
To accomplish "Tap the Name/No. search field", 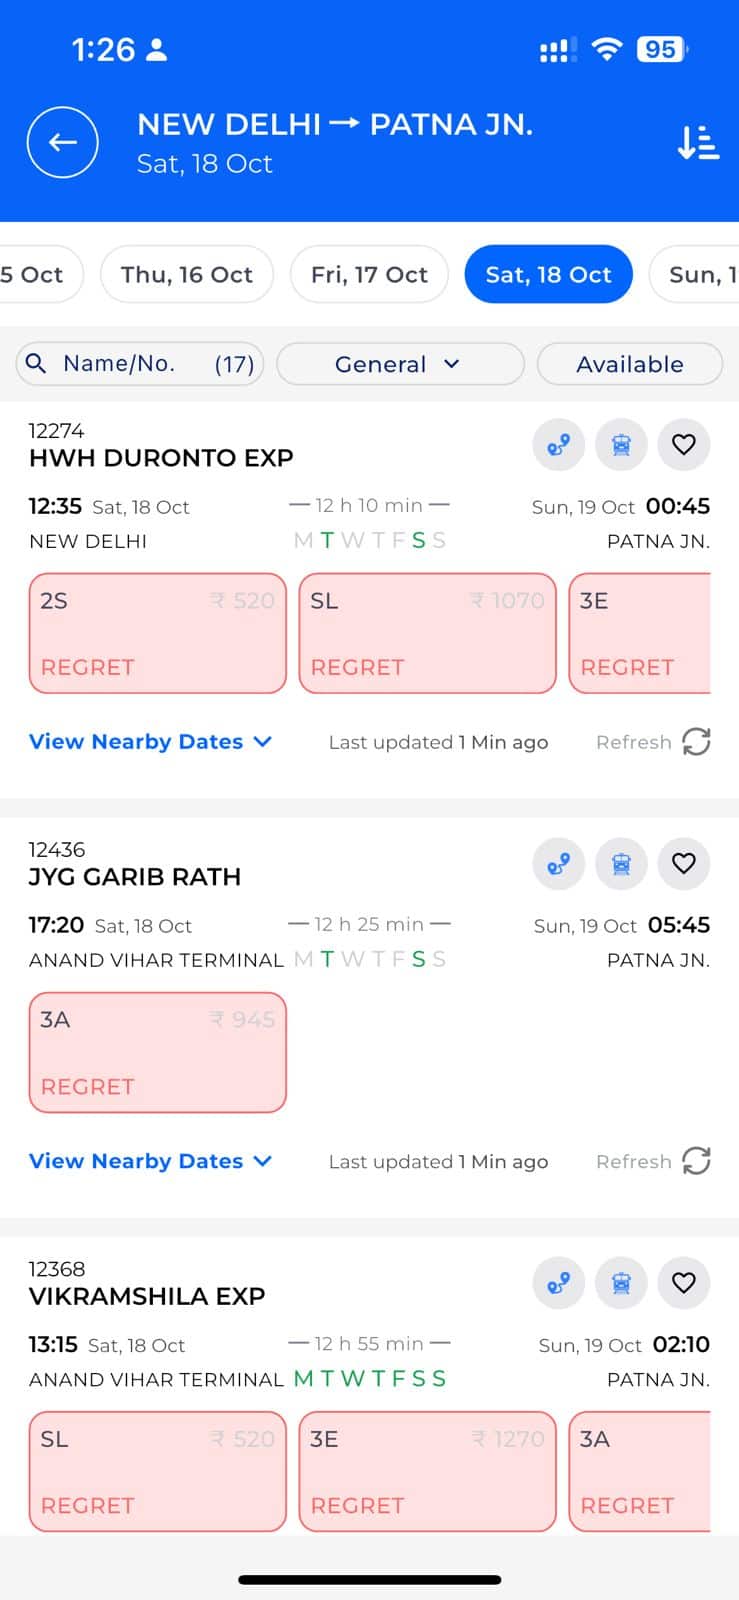I will (x=139, y=364).
